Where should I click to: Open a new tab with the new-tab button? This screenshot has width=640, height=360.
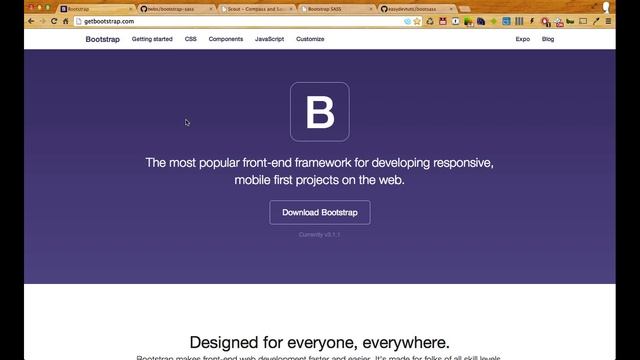pyautogui.click(x=465, y=9)
